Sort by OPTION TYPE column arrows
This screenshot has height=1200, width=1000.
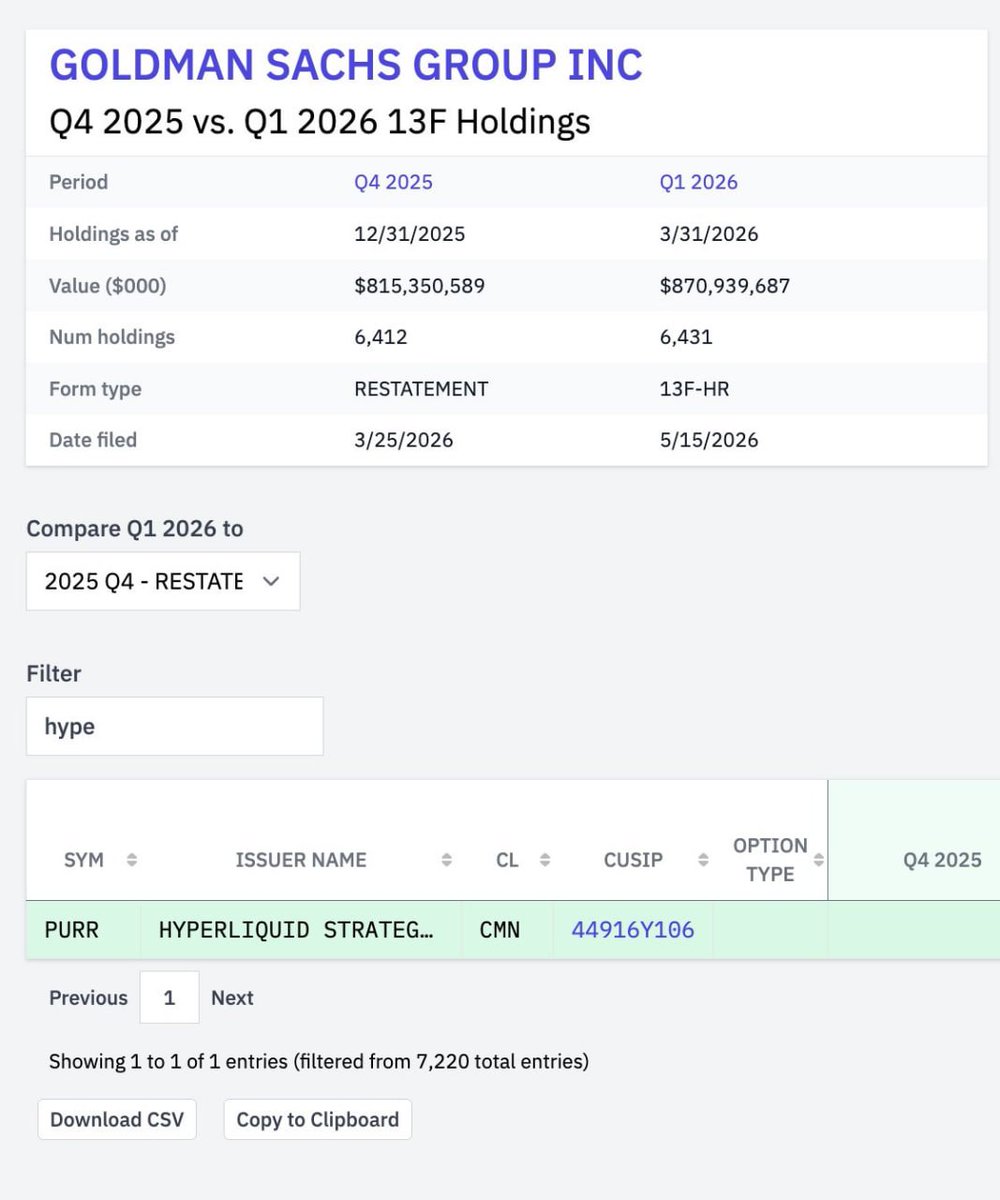coord(819,860)
